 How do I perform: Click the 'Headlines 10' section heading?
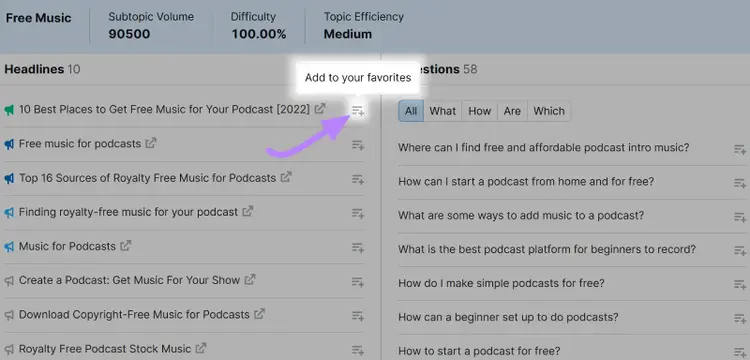point(42,69)
